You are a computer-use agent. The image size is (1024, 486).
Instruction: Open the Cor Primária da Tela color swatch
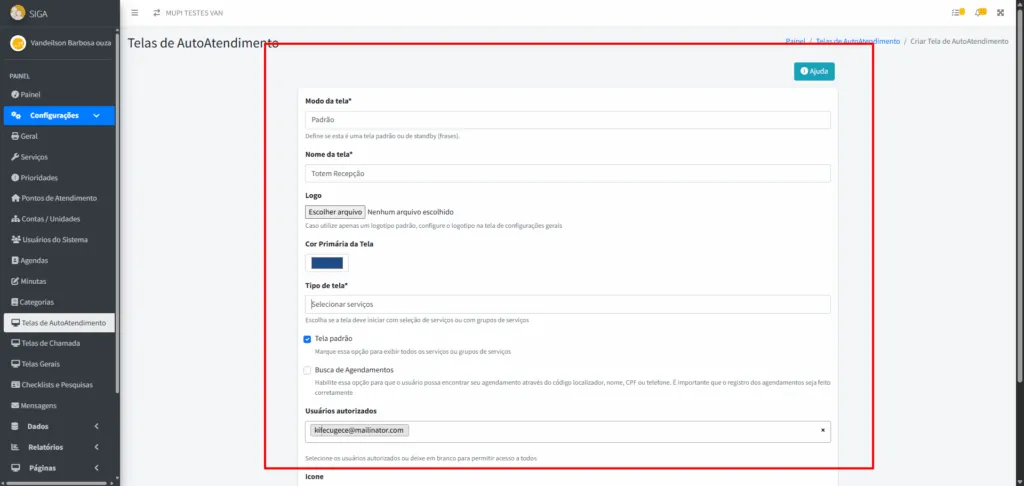pos(327,263)
